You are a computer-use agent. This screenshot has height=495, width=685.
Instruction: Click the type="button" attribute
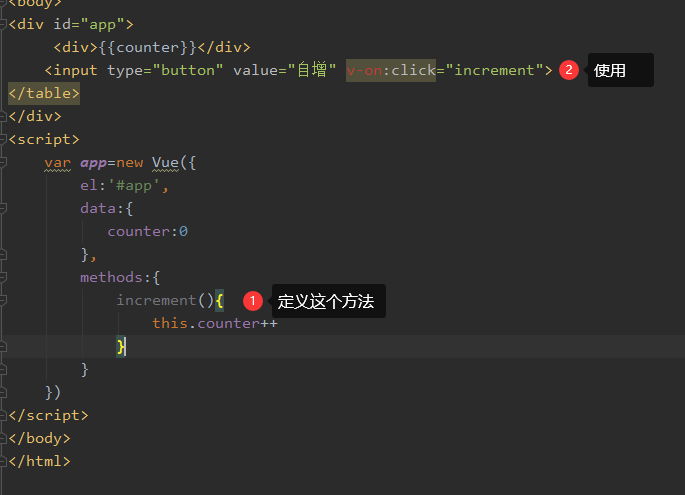click(165, 70)
